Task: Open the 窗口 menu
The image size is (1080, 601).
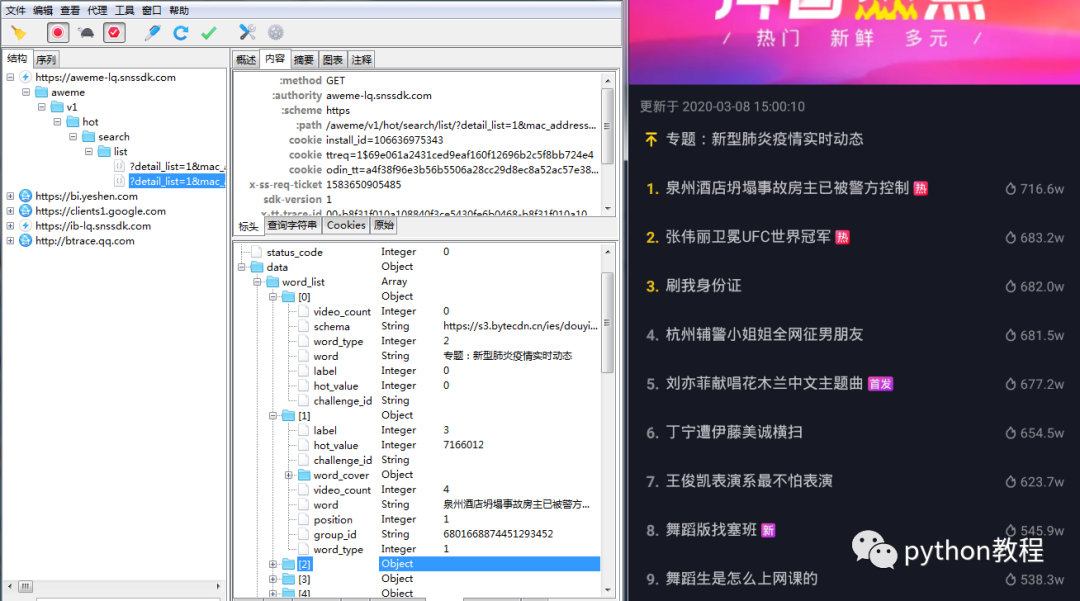Action: [x=152, y=10]
